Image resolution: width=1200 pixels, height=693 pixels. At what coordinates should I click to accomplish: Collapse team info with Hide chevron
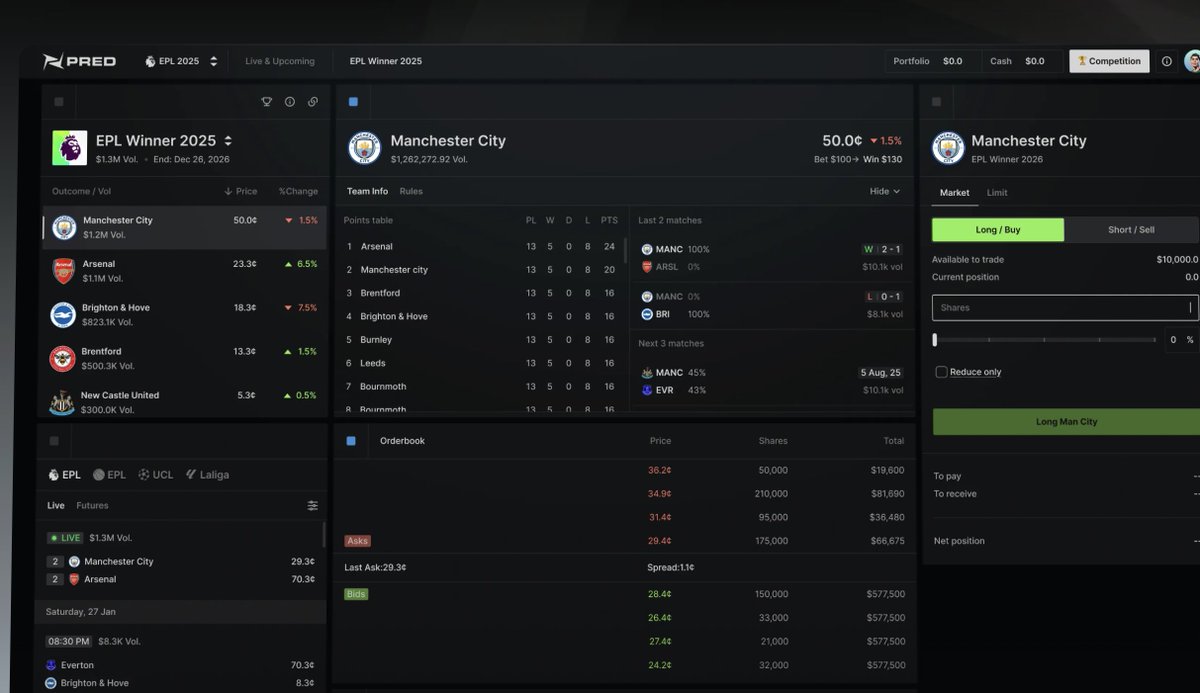[x=886, y=191]
